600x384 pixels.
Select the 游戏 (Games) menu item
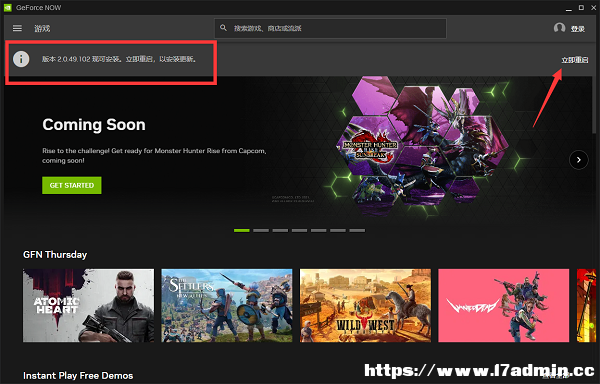[x=42, y=29]
